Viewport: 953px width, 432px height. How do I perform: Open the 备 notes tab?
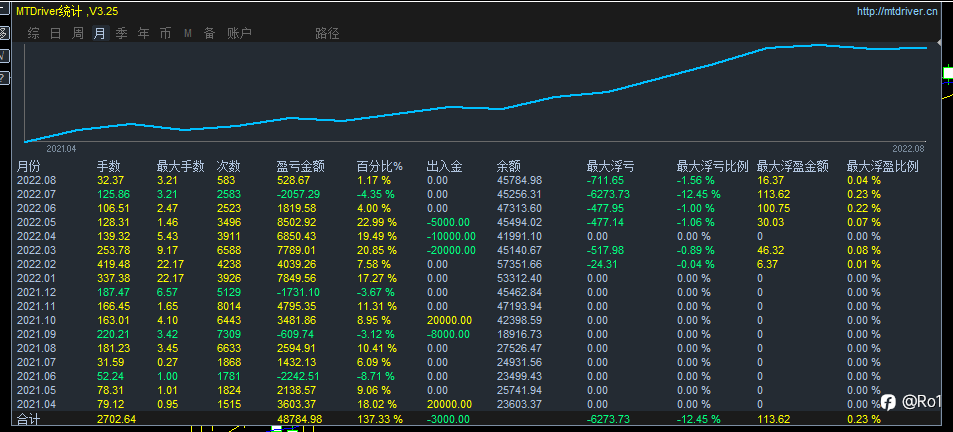209,33
